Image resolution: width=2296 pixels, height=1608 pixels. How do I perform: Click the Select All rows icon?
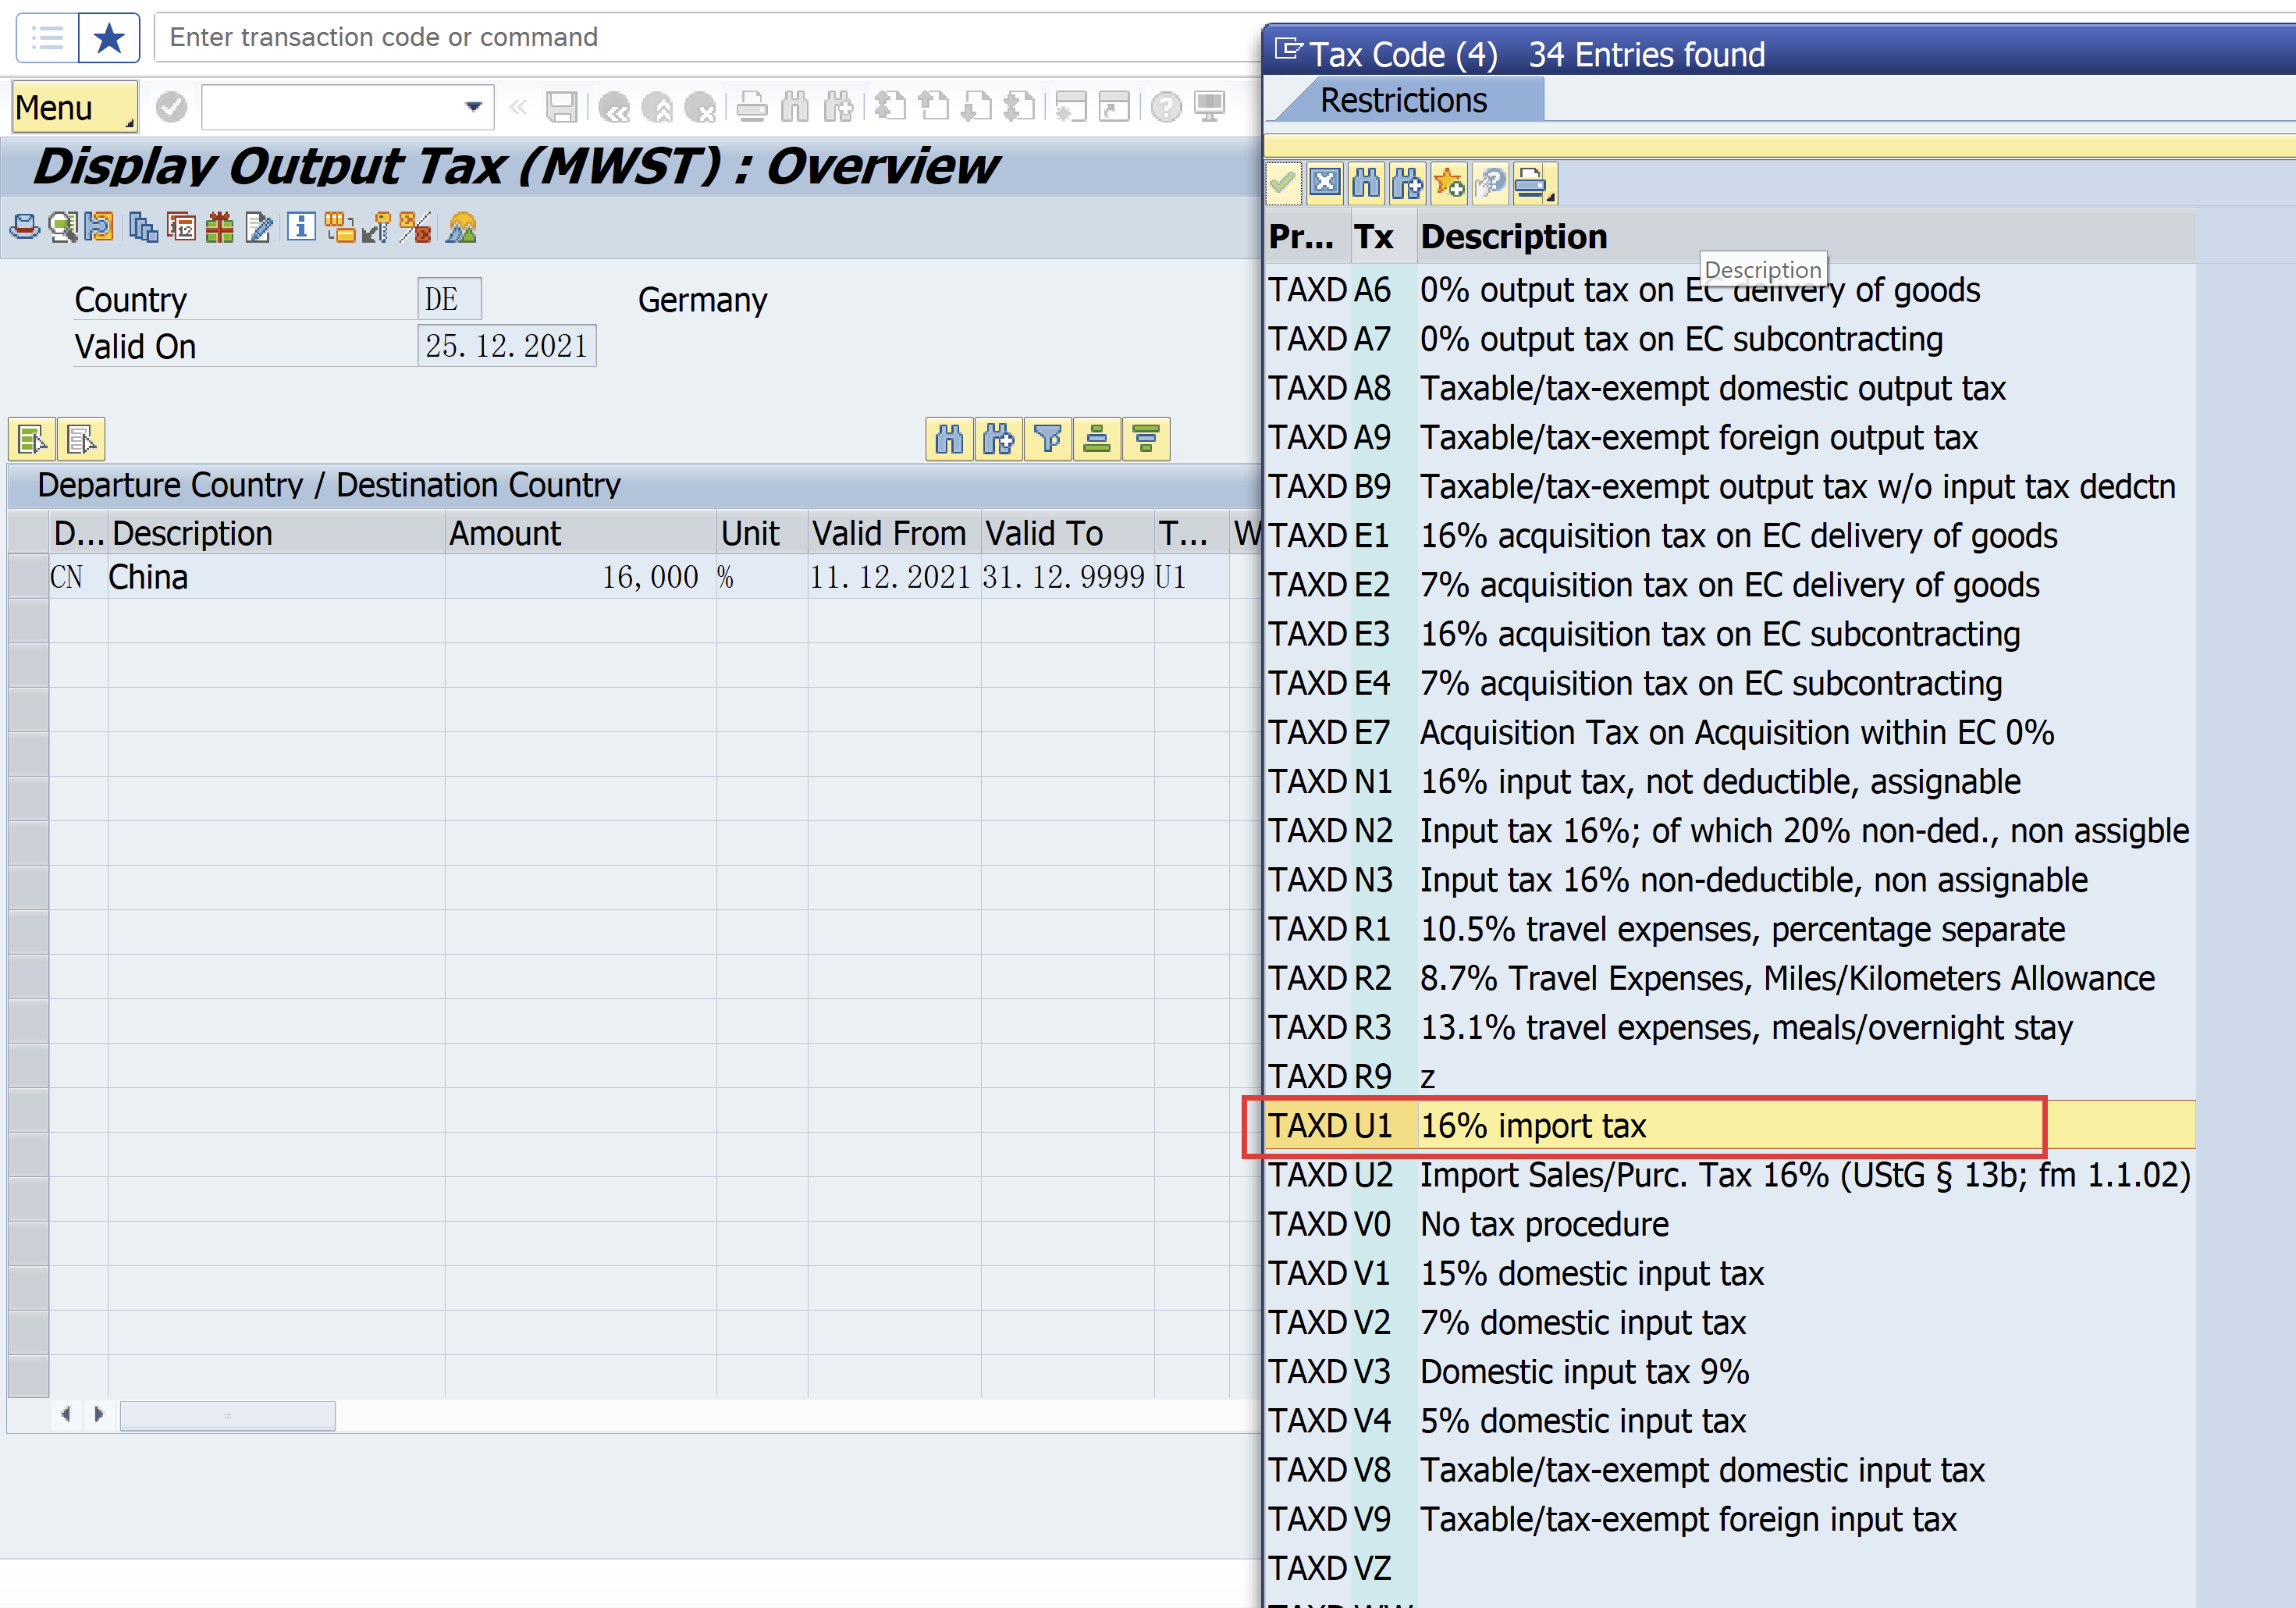pyautogui.click(x=32, y=439)
